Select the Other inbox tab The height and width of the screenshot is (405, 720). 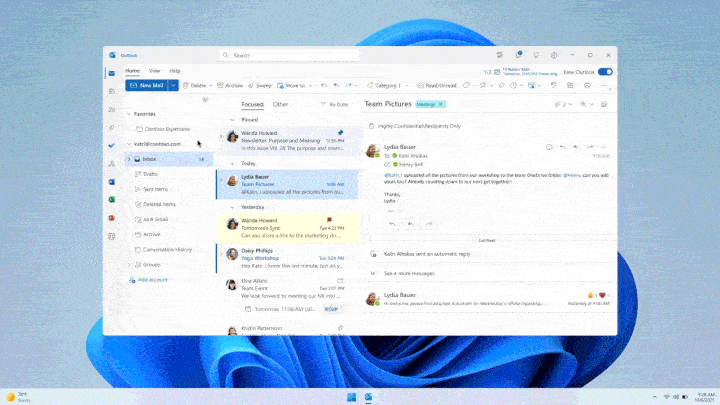(280, 104)
